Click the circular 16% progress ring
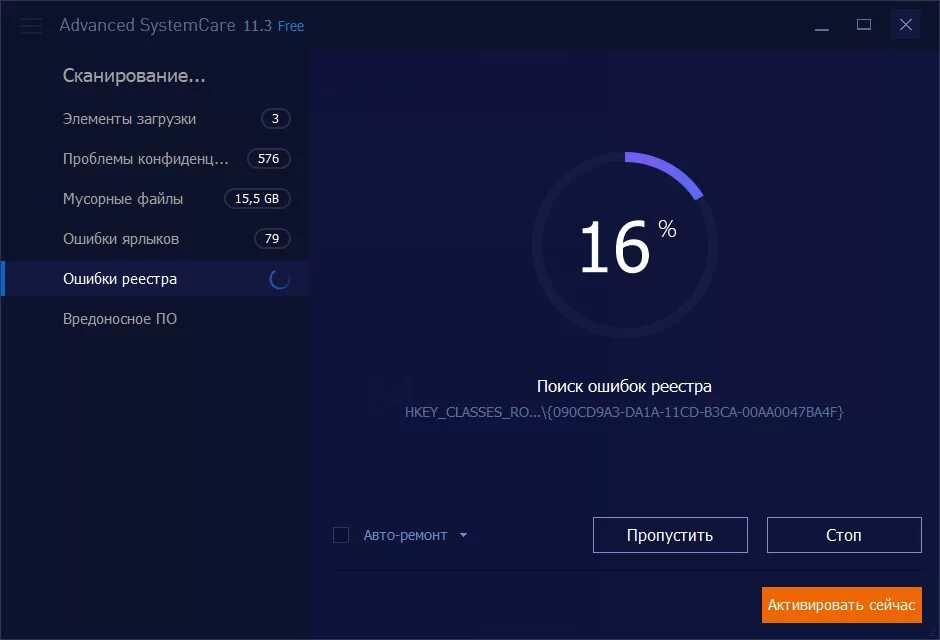The height and width of the screenshot is (640, 940). coord(625,244)
